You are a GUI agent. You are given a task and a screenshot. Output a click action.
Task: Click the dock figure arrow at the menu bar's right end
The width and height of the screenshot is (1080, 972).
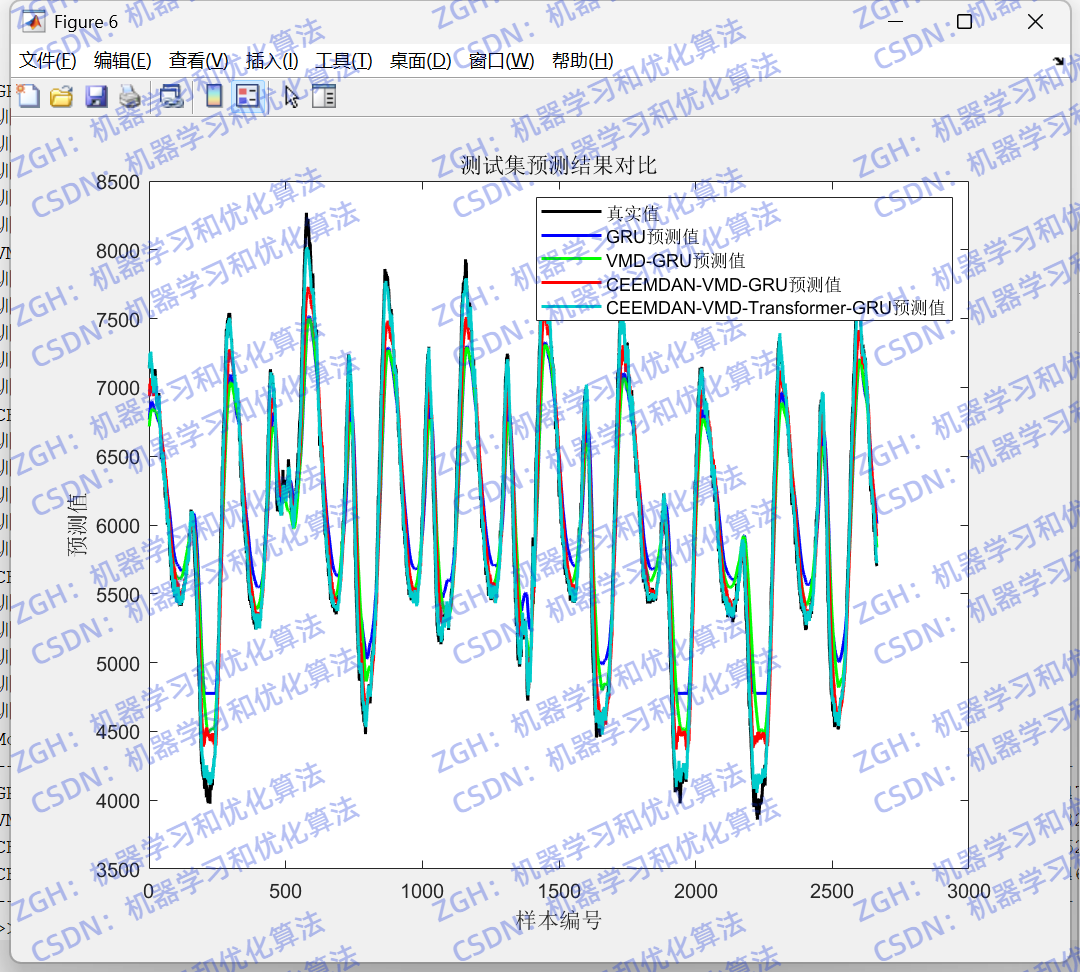(1059, 61)
